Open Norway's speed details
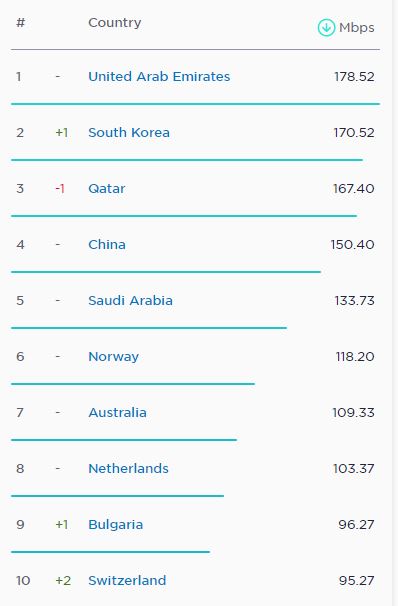398x606 pixels. 114,357
